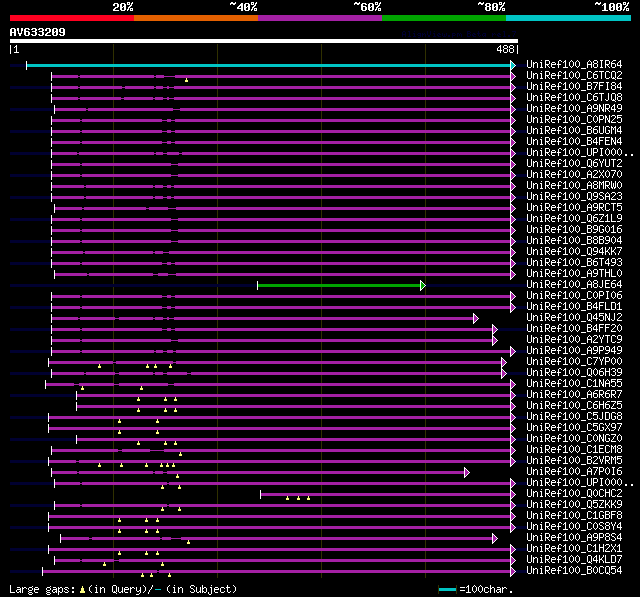Viewport: 640px width, 597px height.
Task: Select the UniRef100_Q6Z1L9 label
Action: click(574, 219)
